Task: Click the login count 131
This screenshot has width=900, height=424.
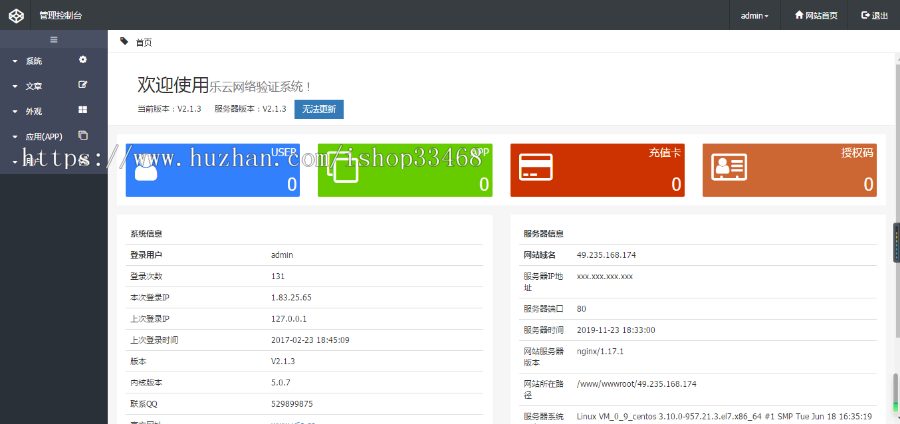Action: [x=277, y=276]
